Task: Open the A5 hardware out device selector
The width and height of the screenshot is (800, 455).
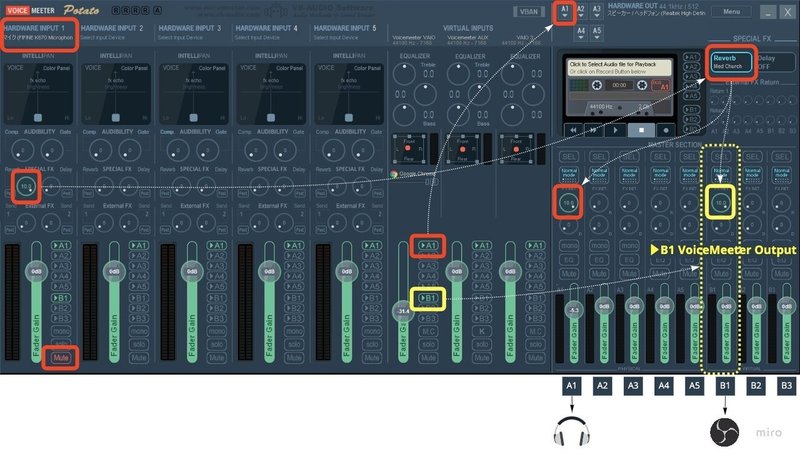Action: click(596, 33)
